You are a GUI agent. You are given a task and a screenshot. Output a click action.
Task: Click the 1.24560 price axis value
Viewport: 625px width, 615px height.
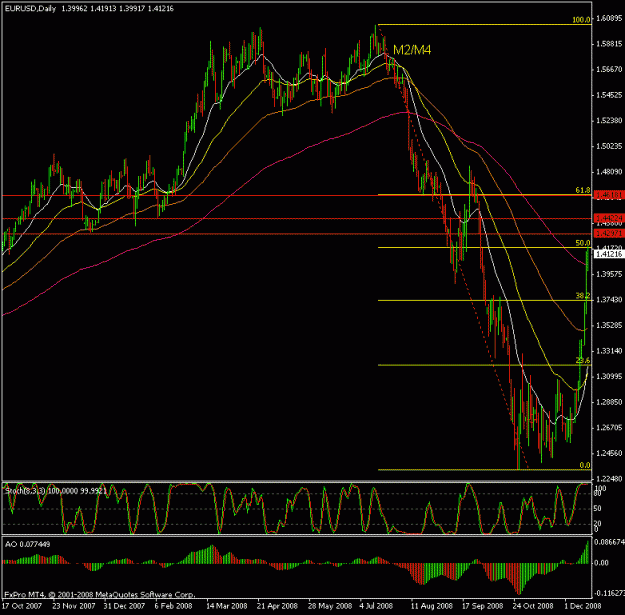coord(609,453)
